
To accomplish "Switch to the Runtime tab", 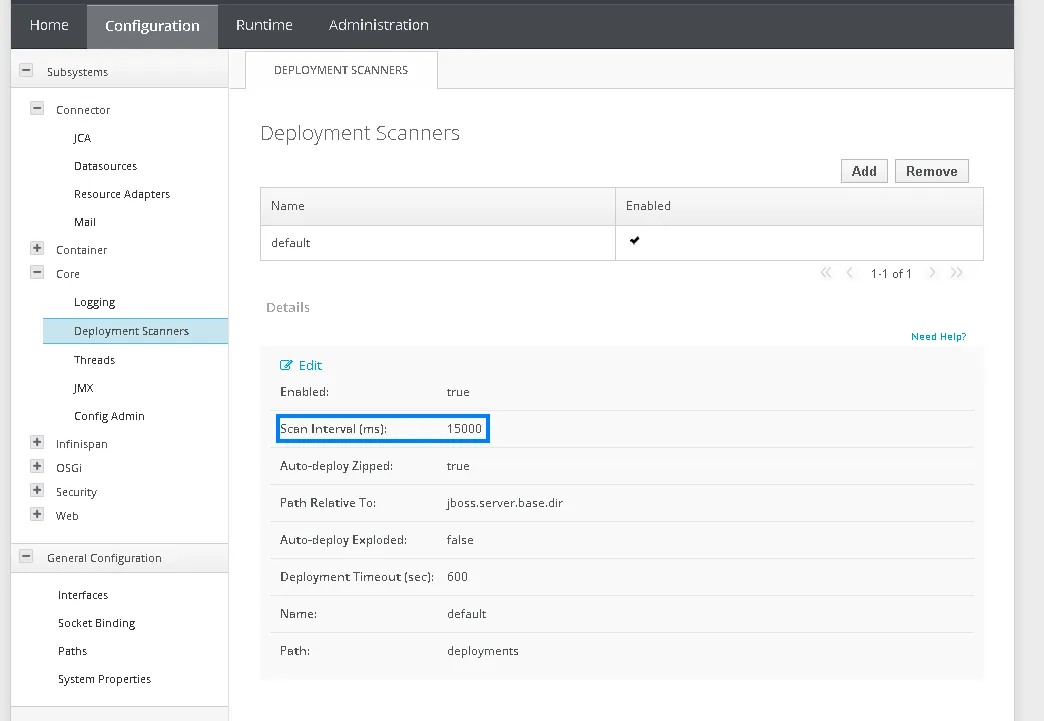I will tap(264, 25).
